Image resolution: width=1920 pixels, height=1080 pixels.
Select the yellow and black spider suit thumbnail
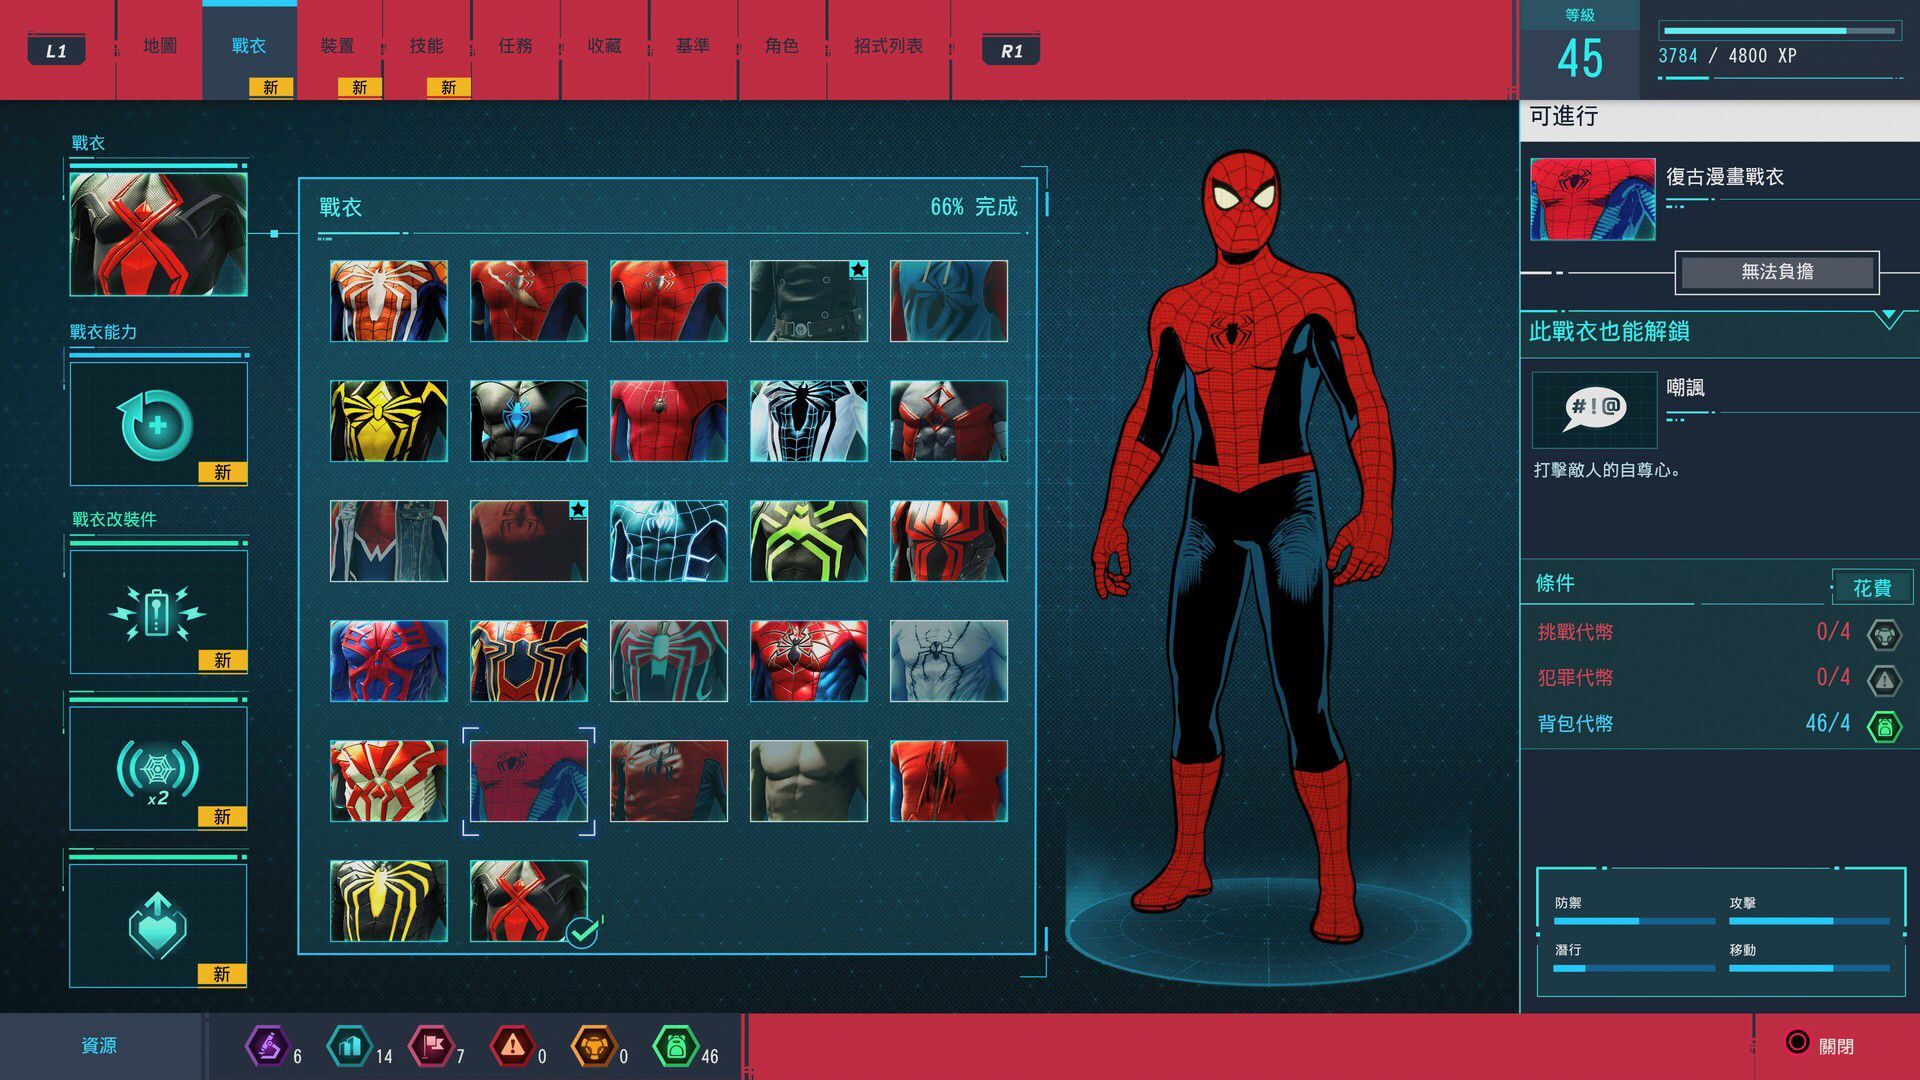pos(389,421)
